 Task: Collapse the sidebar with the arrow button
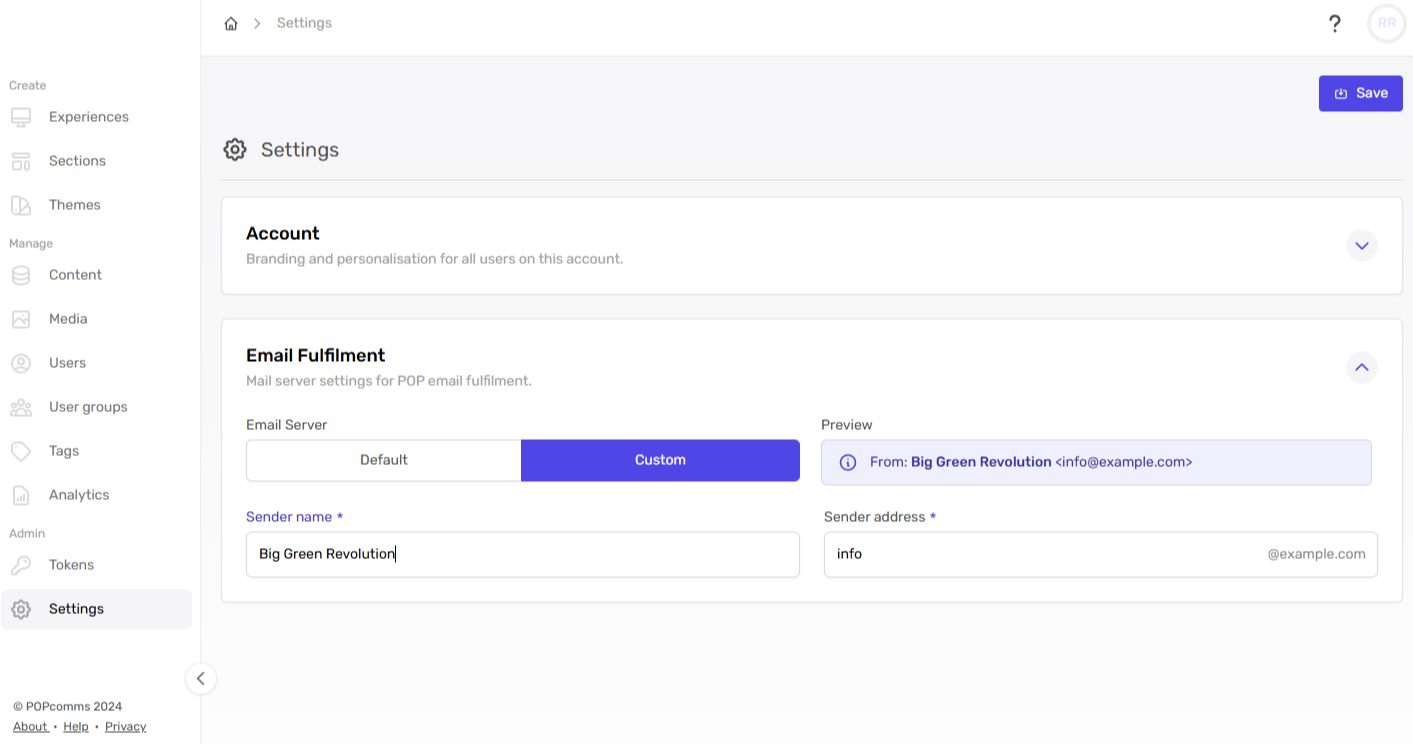200,678
